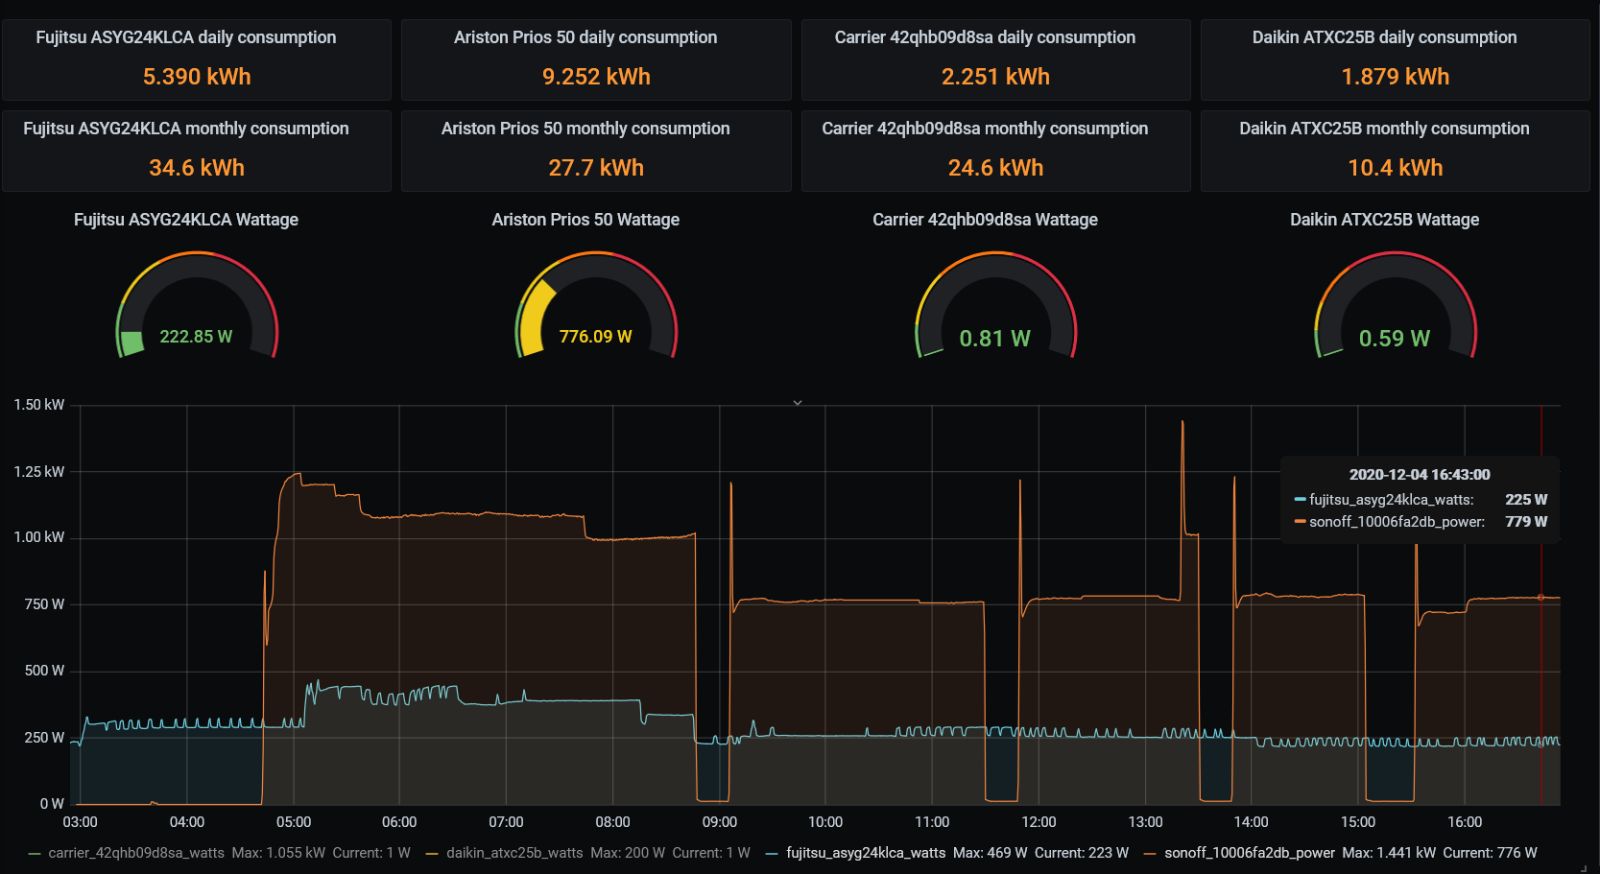1600x874 pixels.
Task: Click the 09:00 x-axis time label
Action: (x=719, y=822)
